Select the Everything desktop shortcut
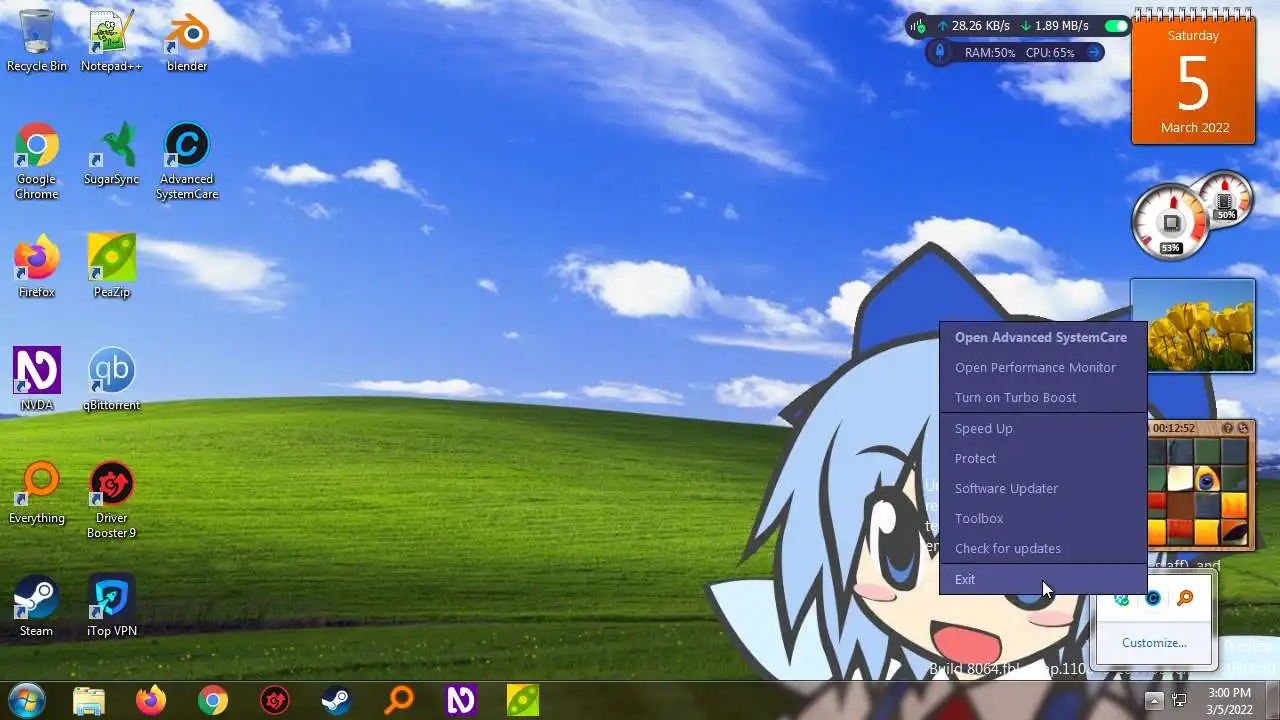This screenshot has height=720, width=1280. click(37, 493)
